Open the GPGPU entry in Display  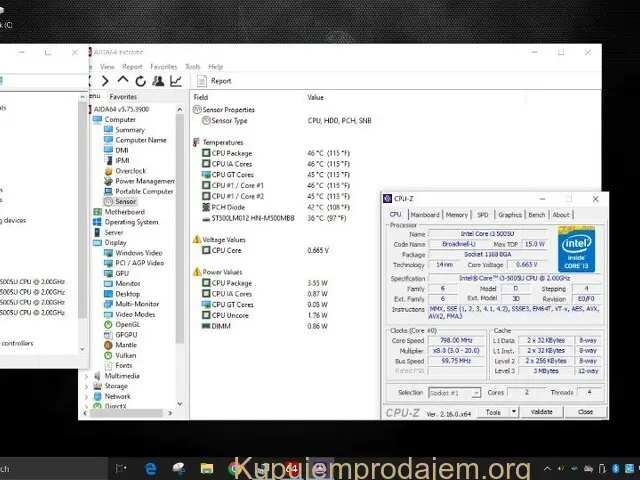[126, 334]
